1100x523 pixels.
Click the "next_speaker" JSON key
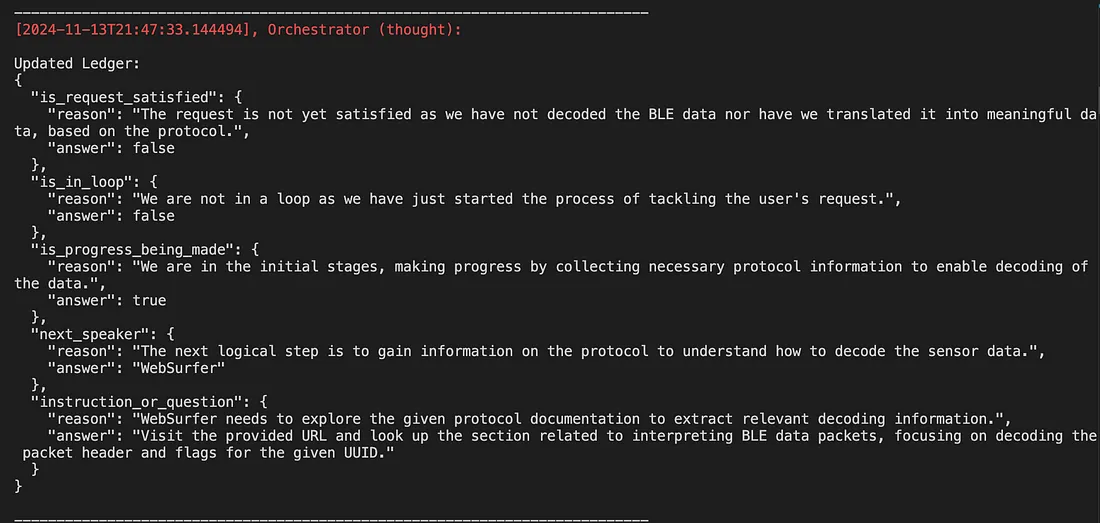point(91,334)
